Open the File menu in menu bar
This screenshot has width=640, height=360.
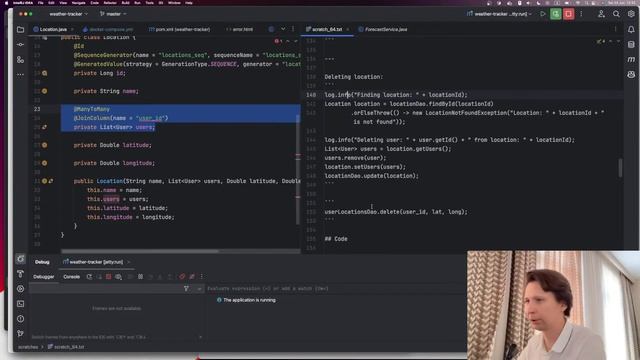click(40, 2)
